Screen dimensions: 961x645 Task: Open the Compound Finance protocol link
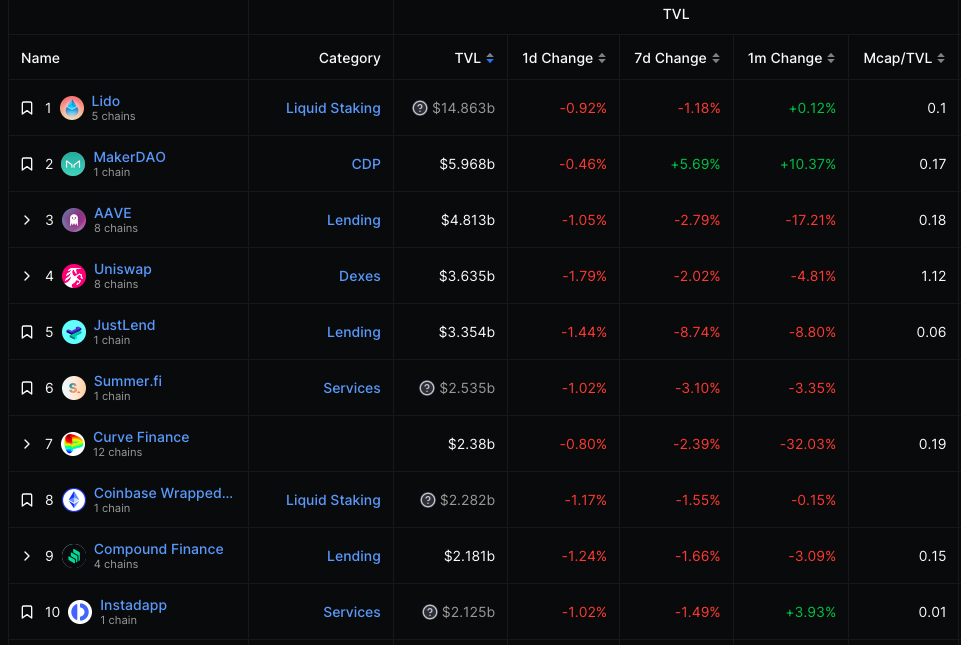click(x=159, y=549)
